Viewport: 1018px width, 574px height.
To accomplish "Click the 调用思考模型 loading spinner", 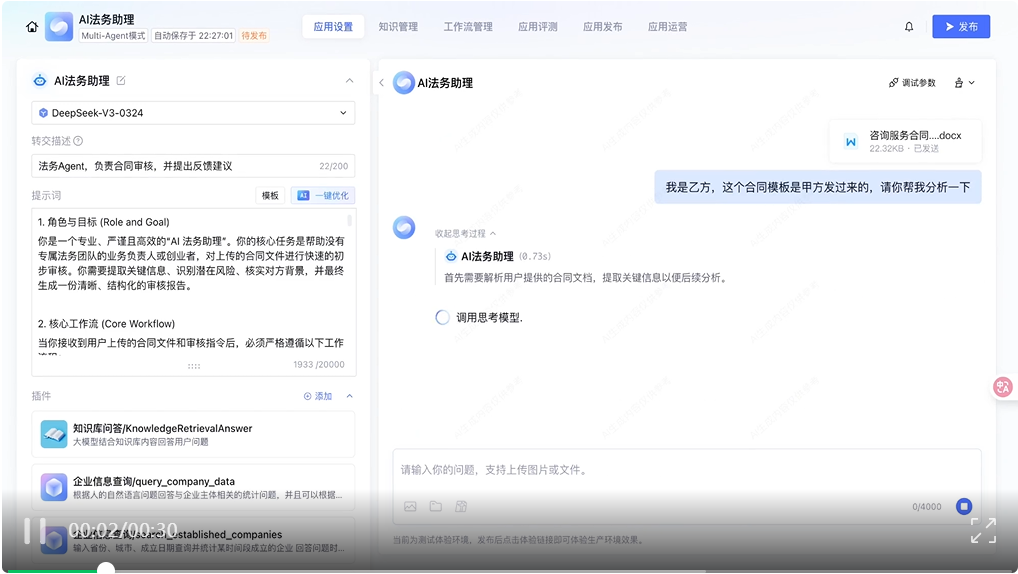I will pos(442,318).
